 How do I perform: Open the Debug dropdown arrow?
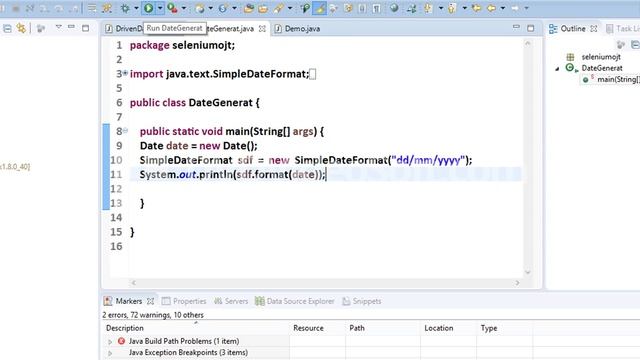click(136, 8)
